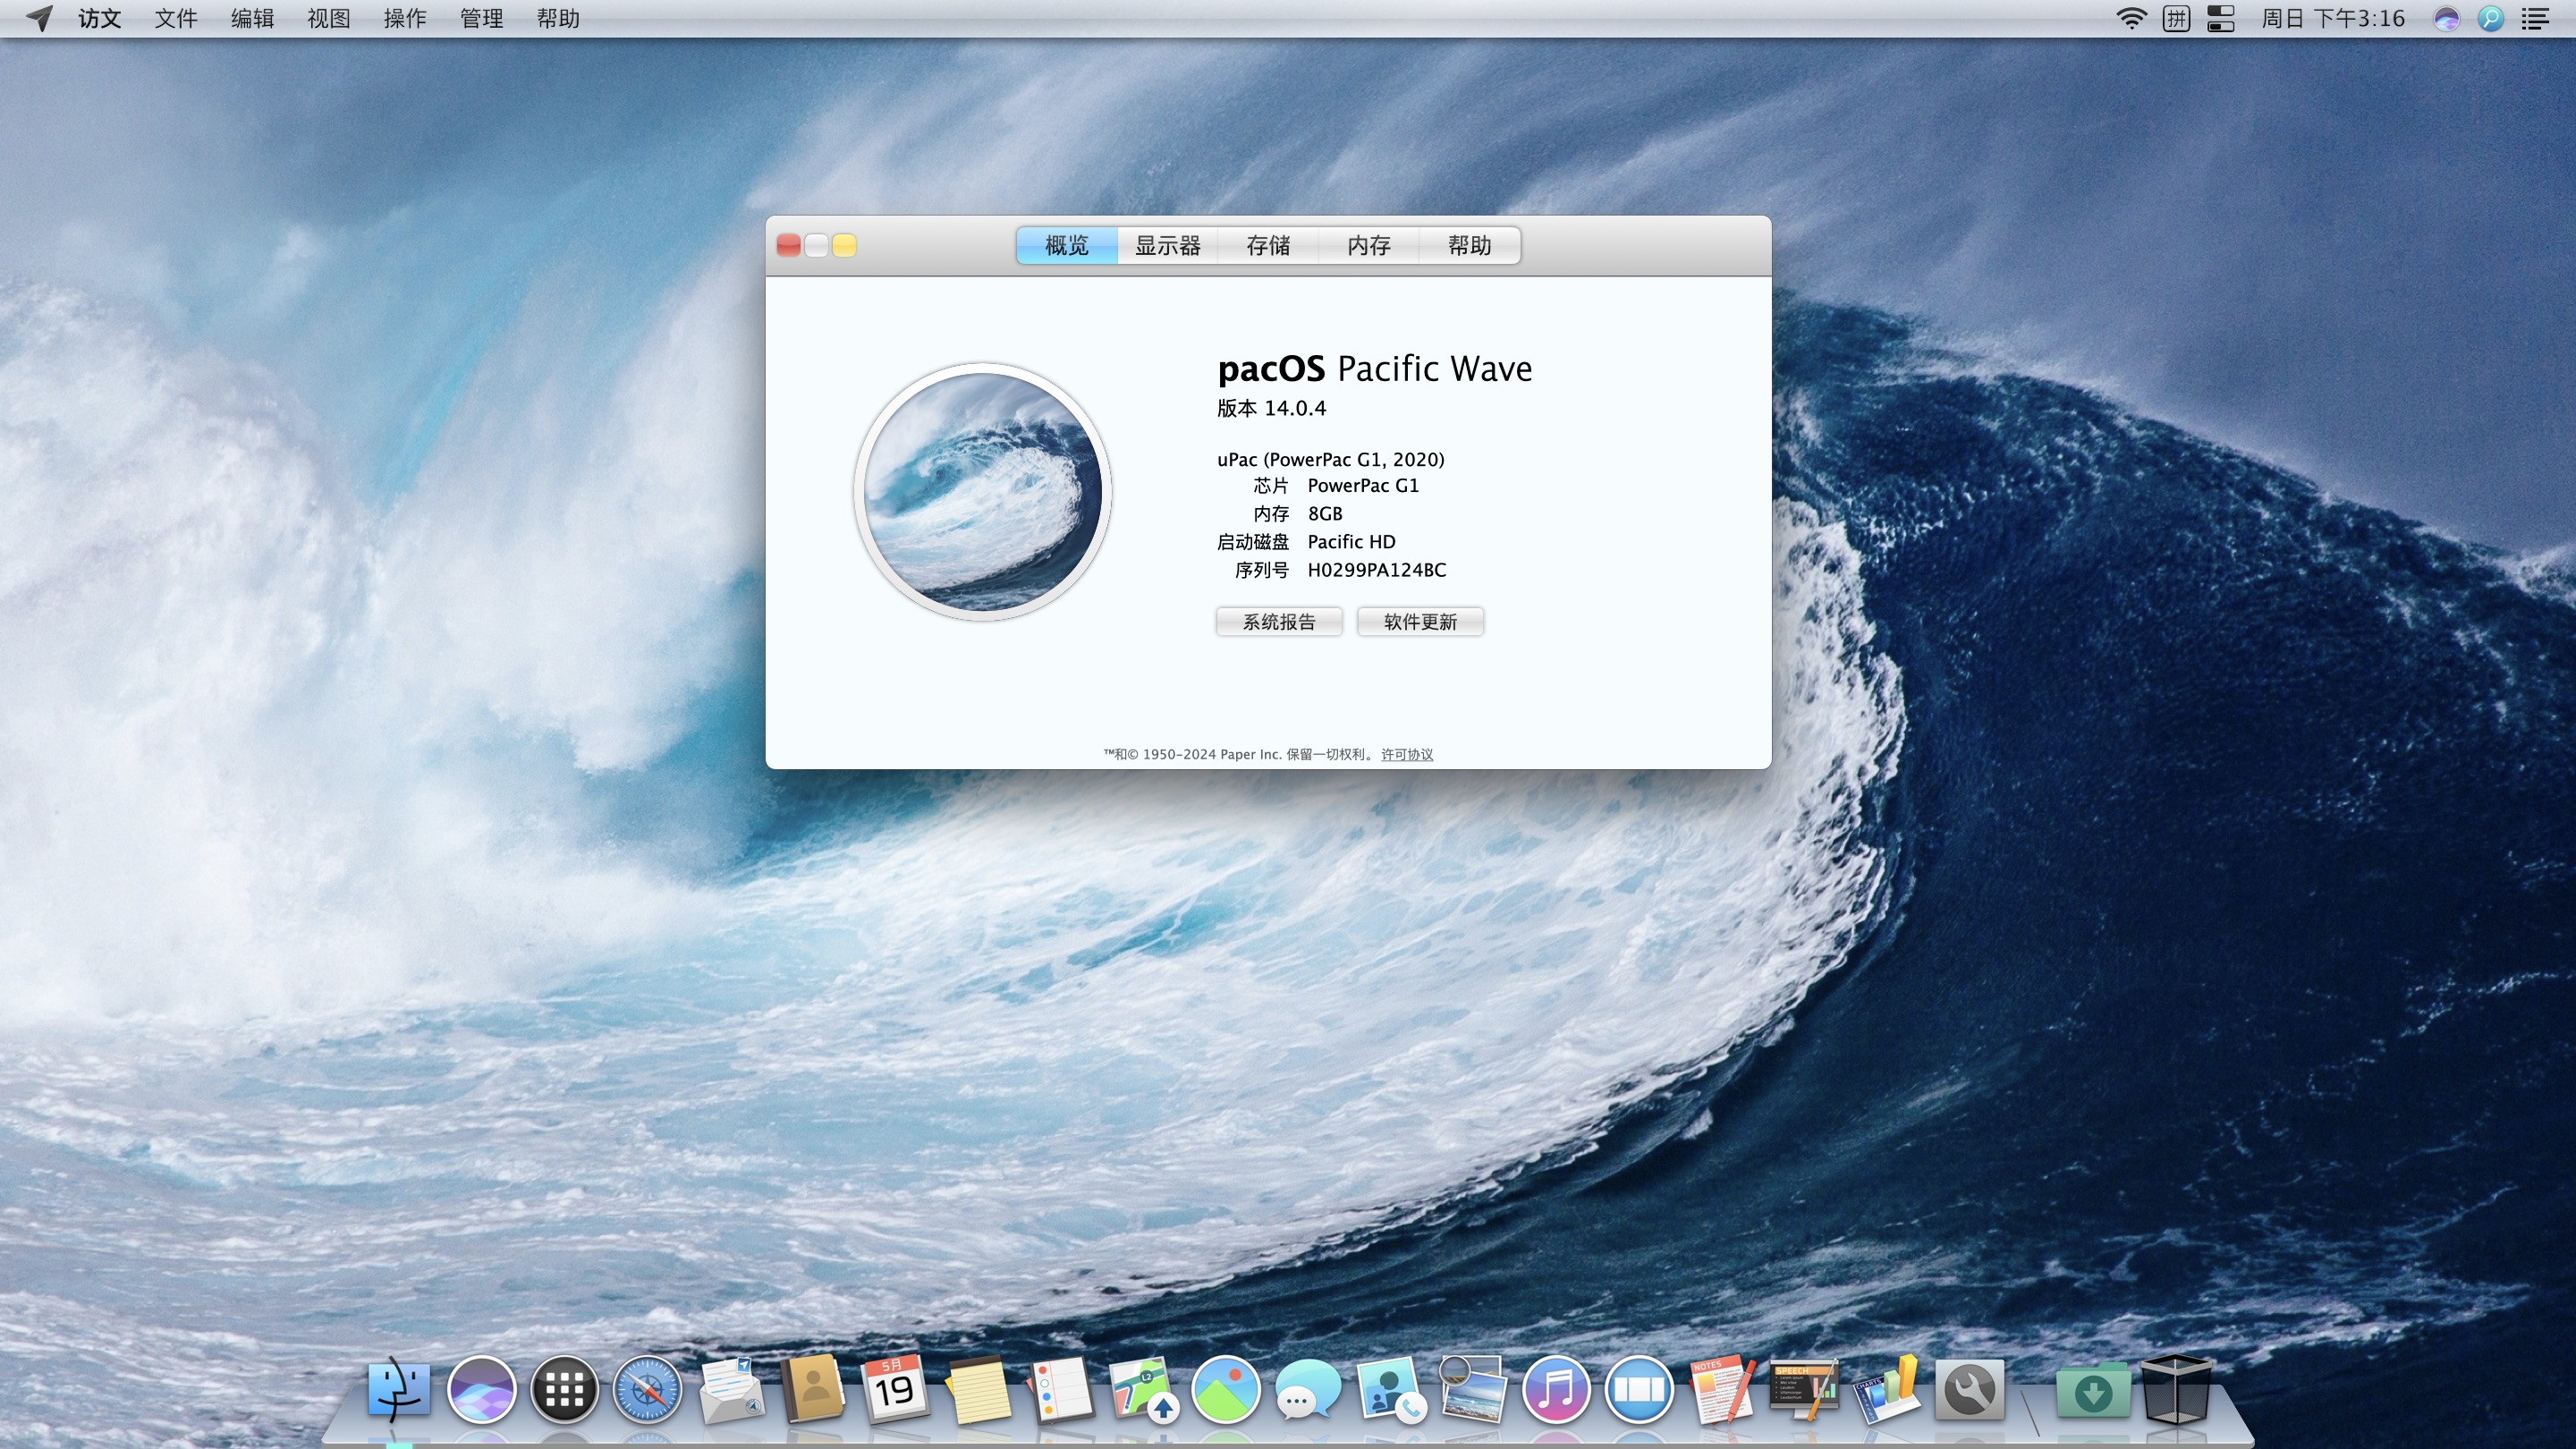Close the about window with red button

pyautogui.click(x=788, y=246)
